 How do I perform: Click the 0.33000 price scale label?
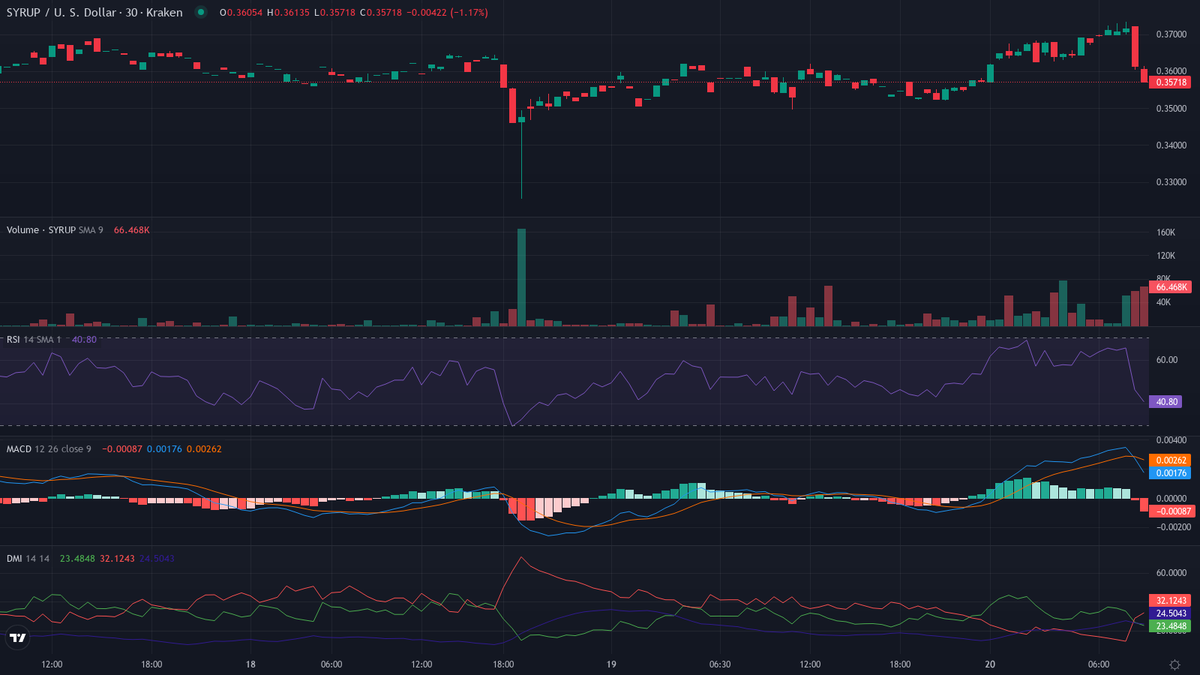tap(1171, 182)
